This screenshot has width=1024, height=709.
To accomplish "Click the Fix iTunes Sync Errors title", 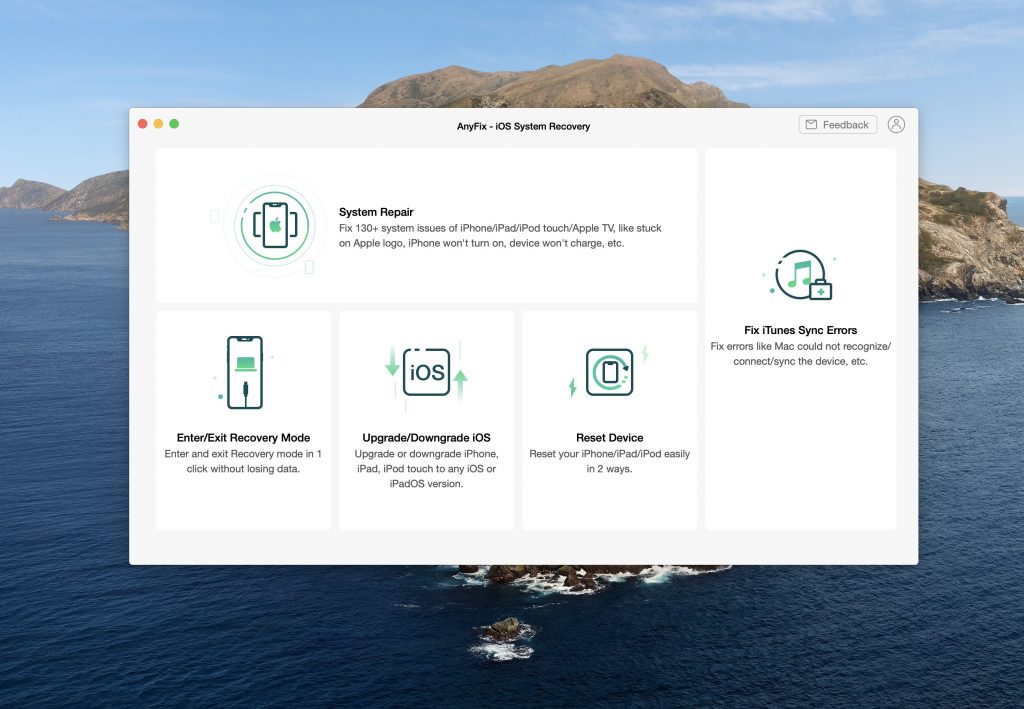I will pyautogui.click(x=801, y=330).
